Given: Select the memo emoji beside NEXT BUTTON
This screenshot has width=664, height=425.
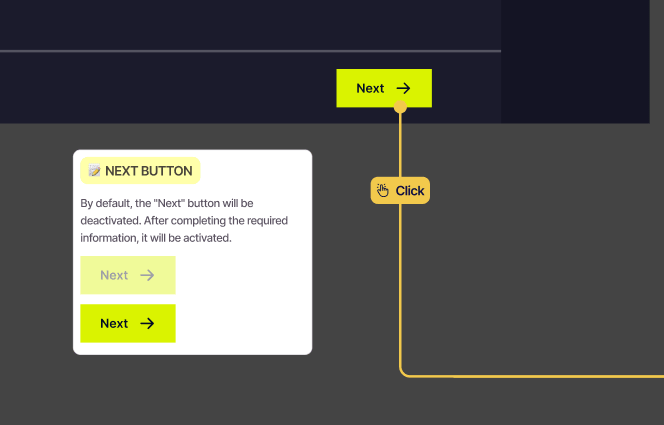Looking at the screenshot, I should coord(94,170).
